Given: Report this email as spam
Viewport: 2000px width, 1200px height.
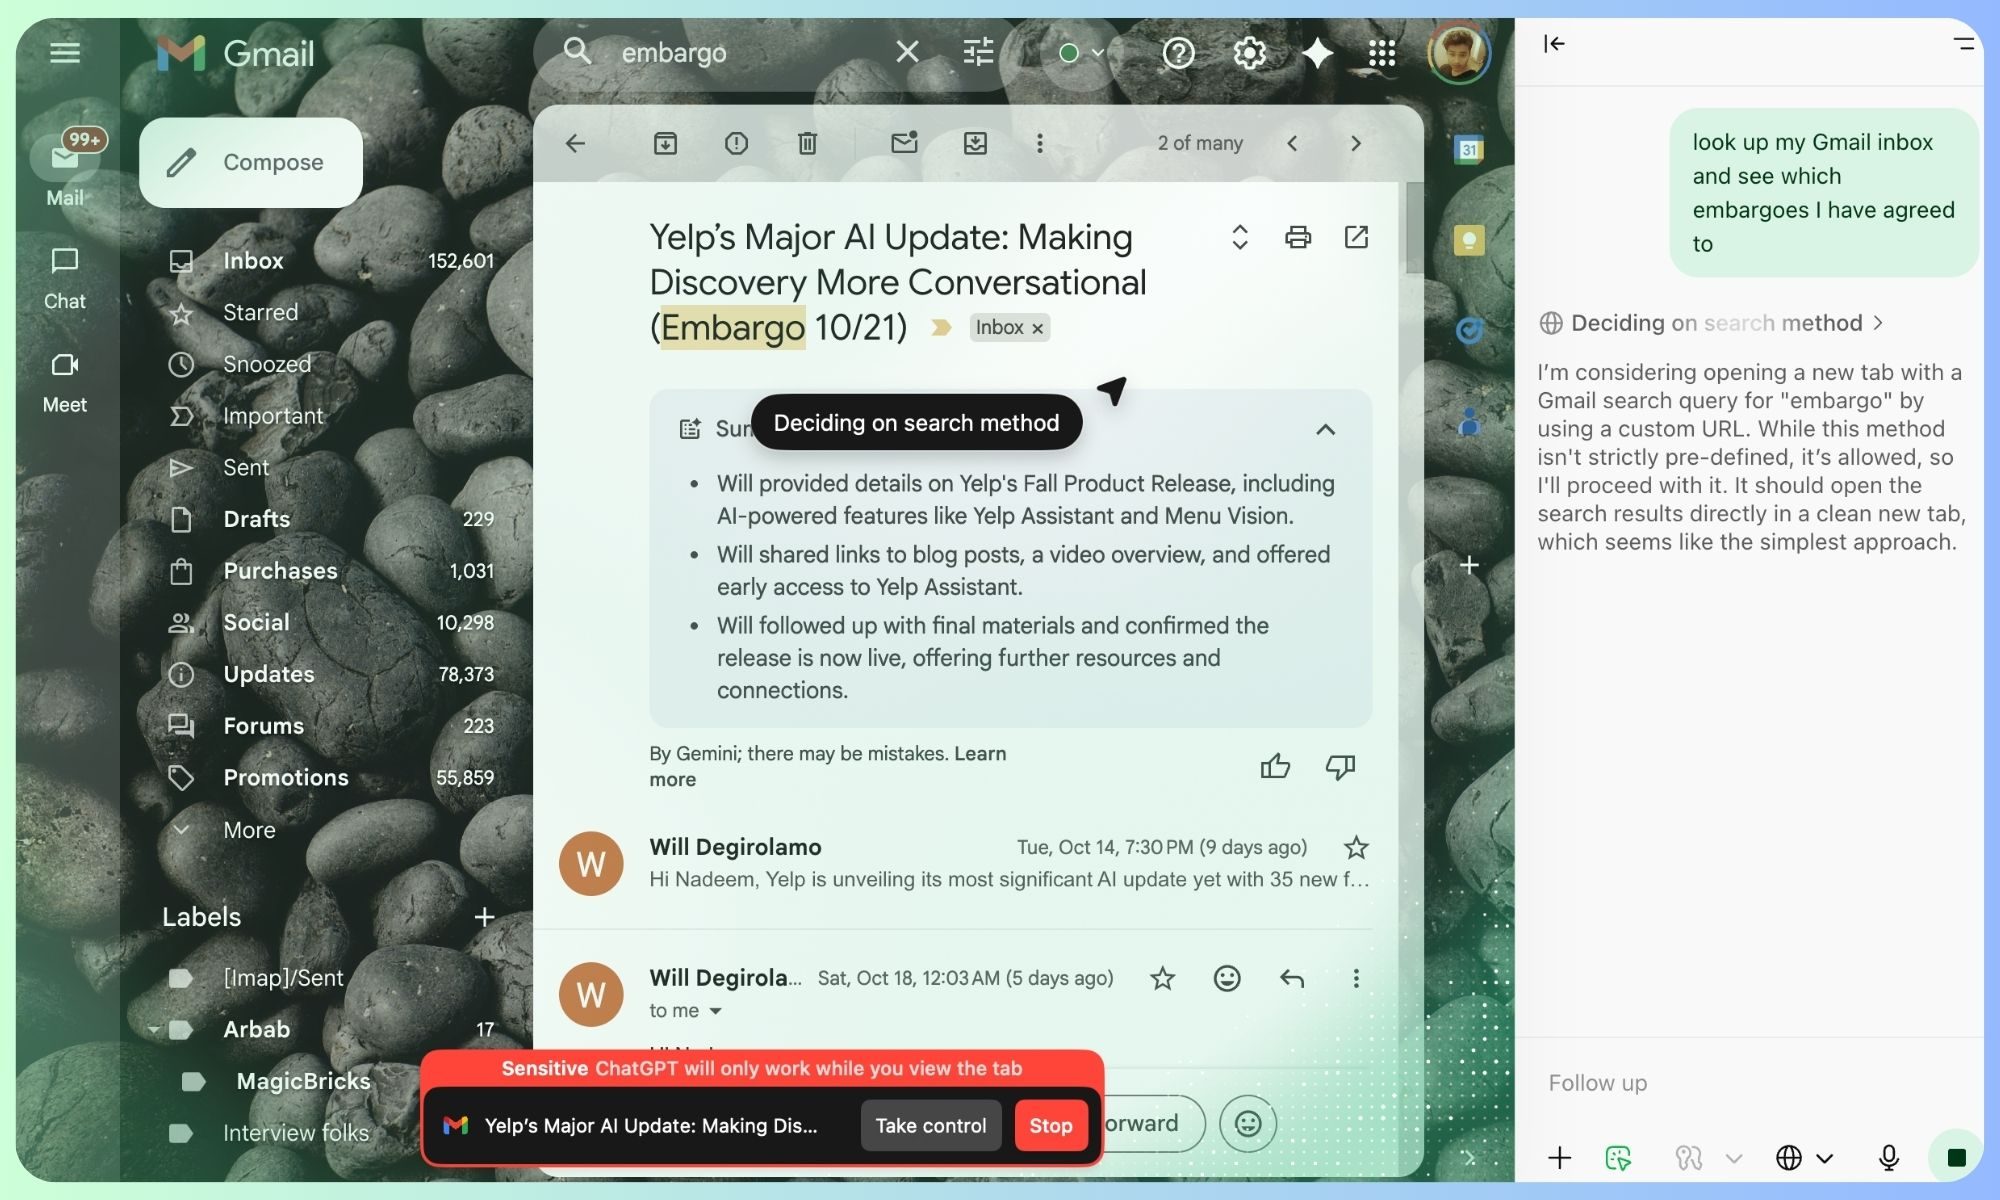Looking at the screenshot, I should click(x=736, y=143).
